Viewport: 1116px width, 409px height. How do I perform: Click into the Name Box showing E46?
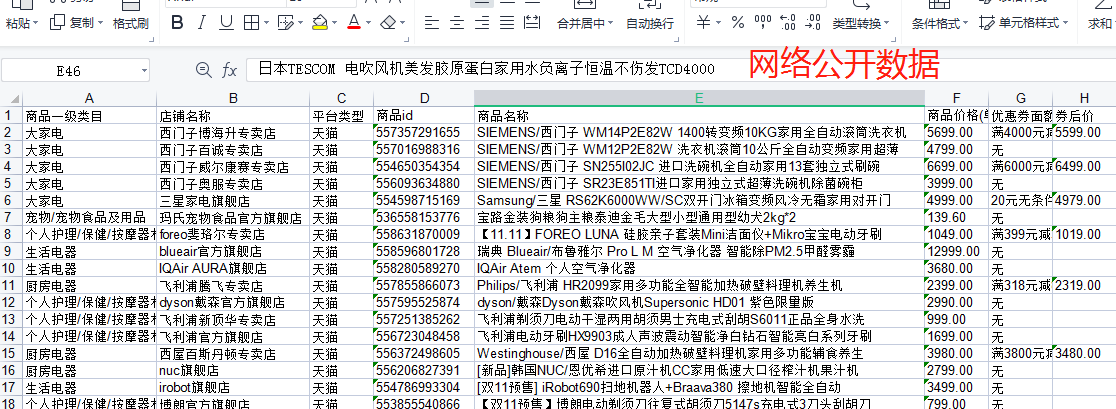(69, 70)
